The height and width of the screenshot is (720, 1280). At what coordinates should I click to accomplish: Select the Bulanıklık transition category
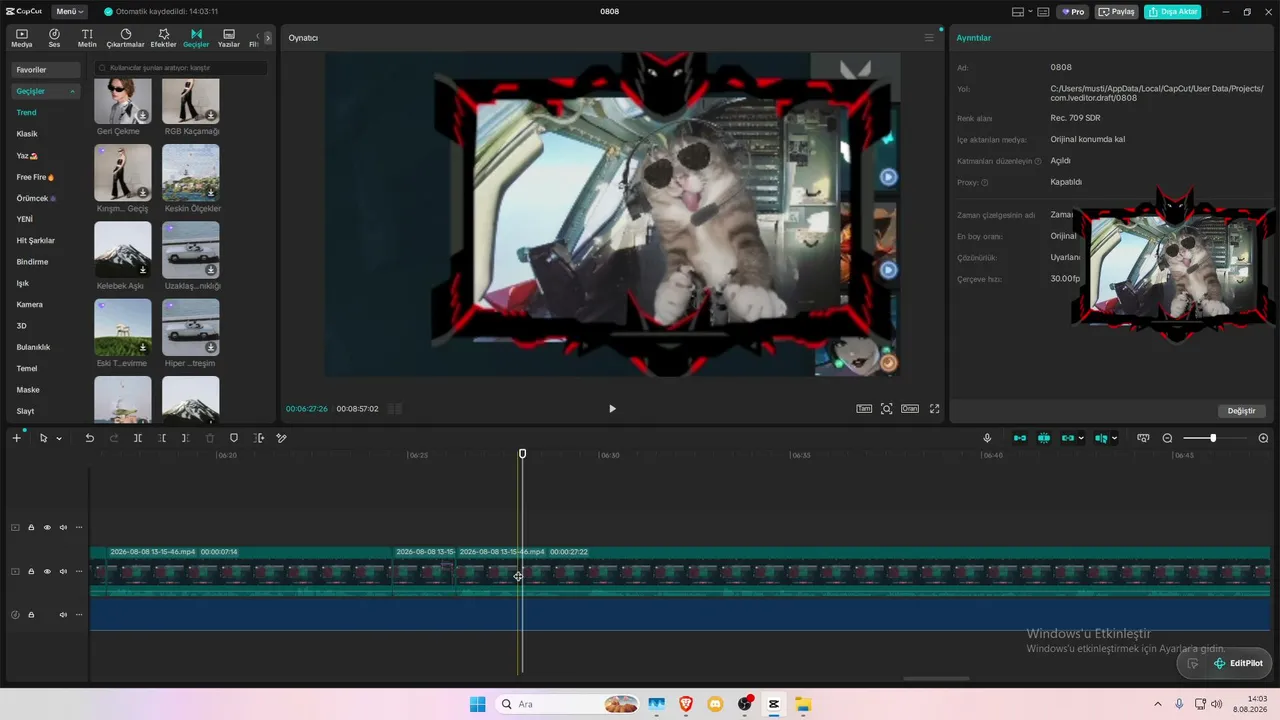point(33,347)
